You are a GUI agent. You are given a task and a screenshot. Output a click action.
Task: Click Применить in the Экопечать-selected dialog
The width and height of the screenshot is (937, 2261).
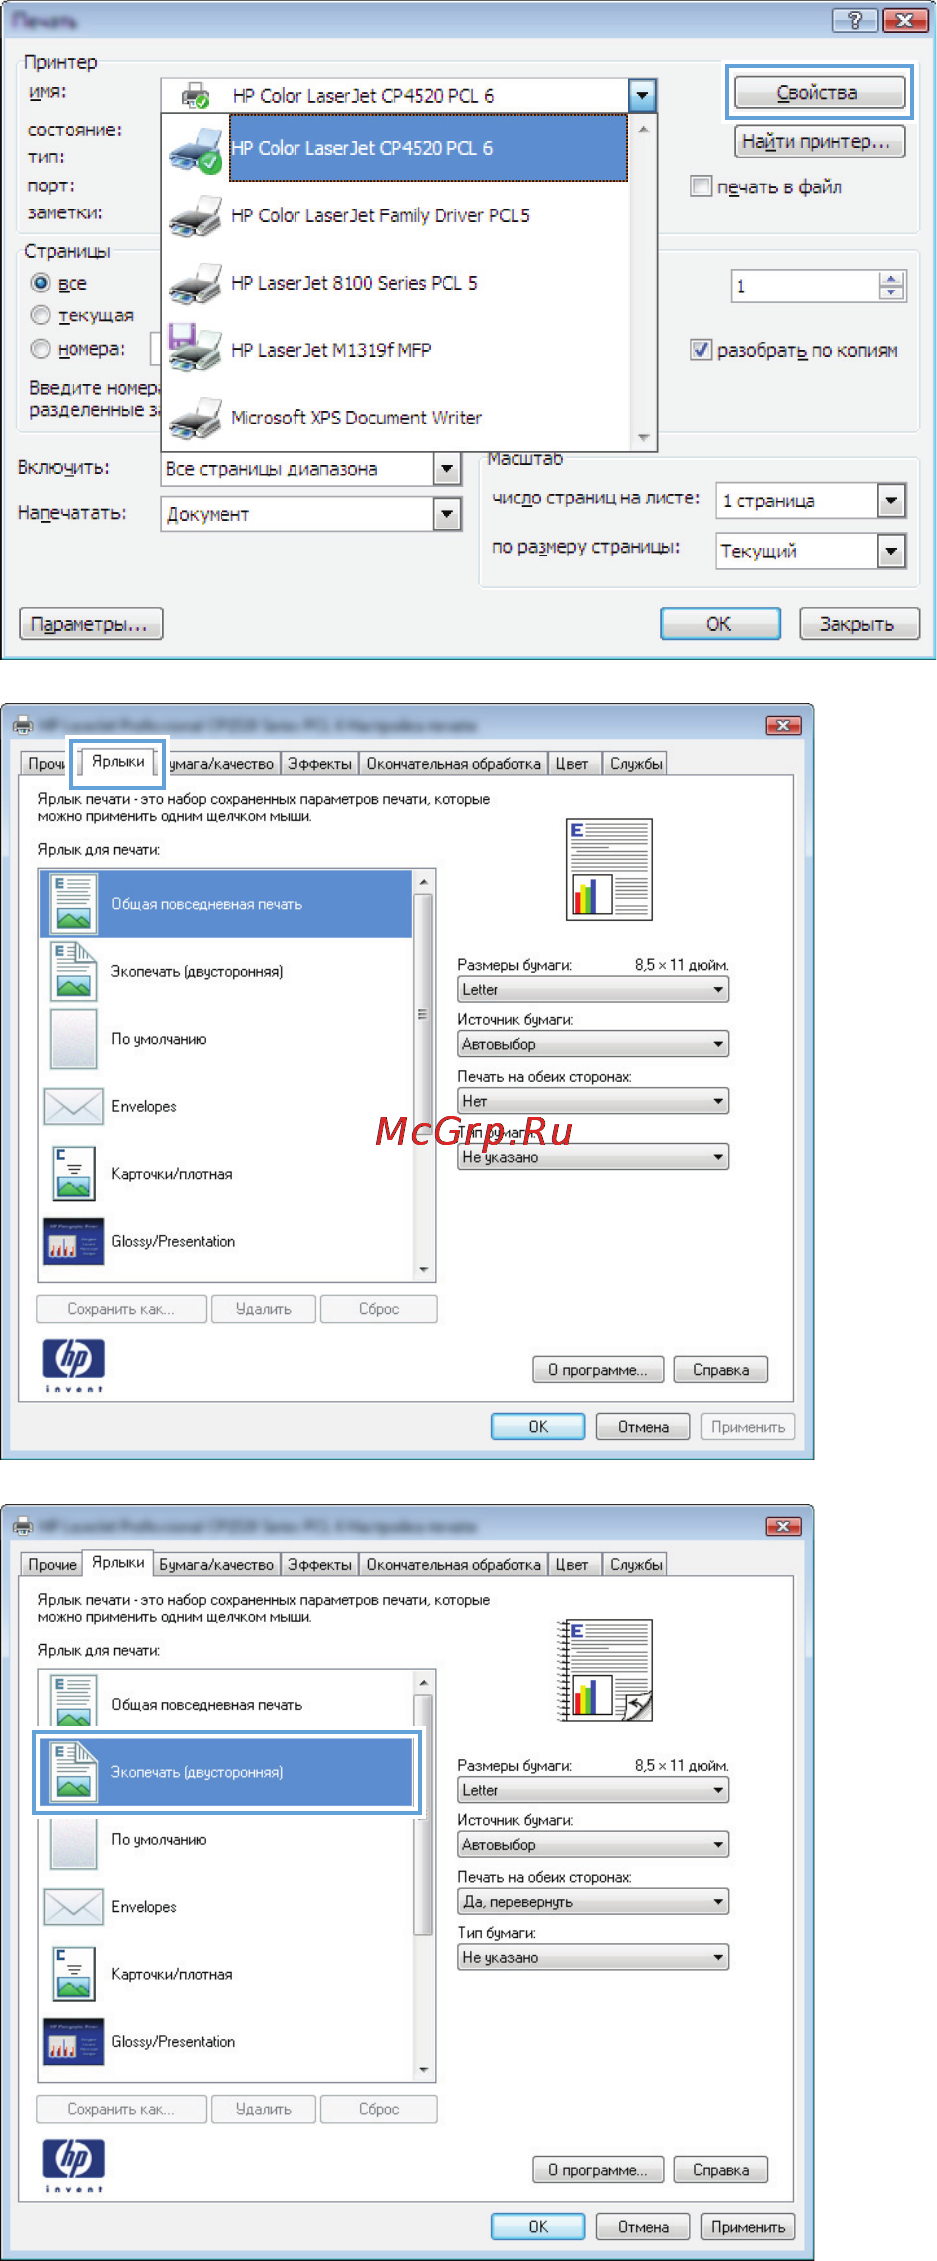tap(748, 2227)
